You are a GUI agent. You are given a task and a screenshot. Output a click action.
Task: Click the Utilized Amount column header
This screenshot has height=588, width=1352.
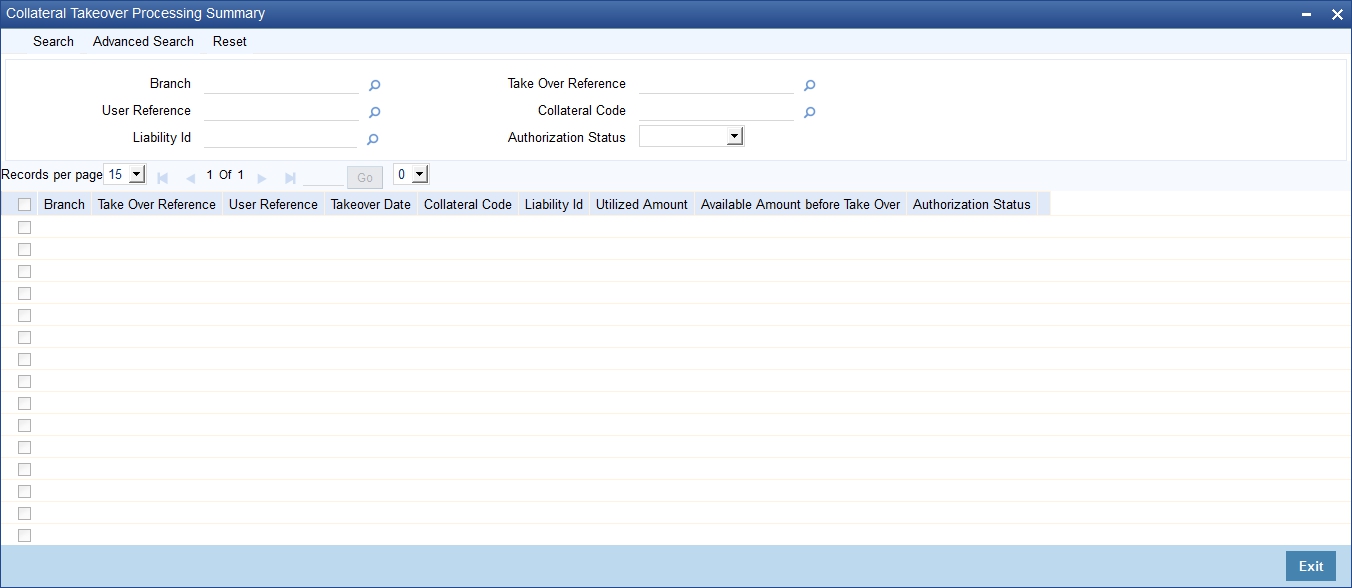(642, 204)
